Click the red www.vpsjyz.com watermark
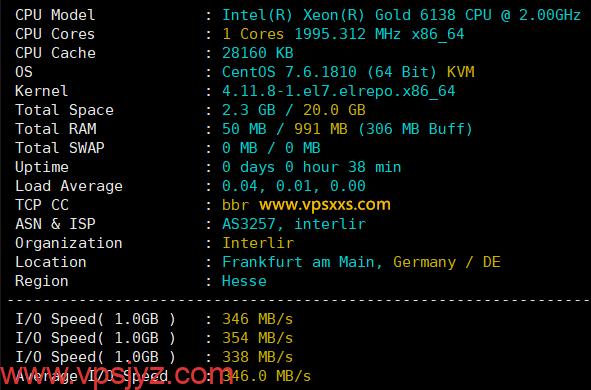The height and width of the screenshot is (390, 591). [x=116, y=375]
